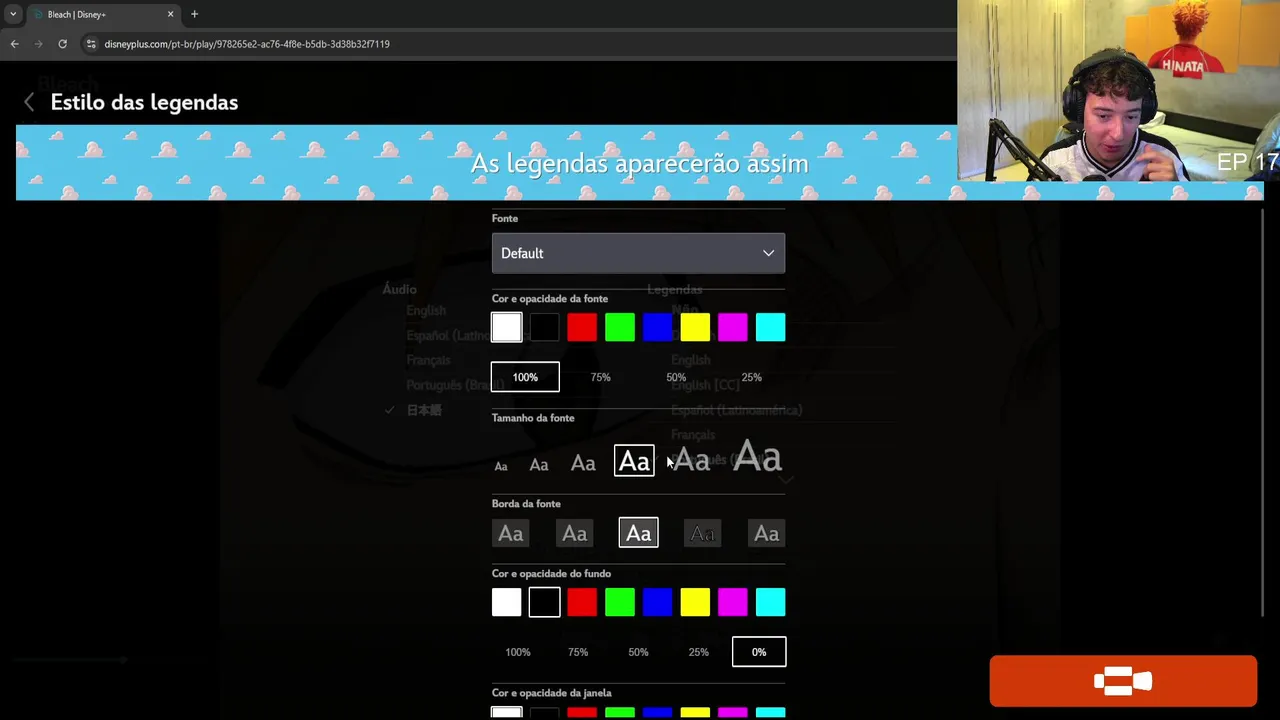Set font opacity to 100%
This screenshot has height=720, width=1280.
(525, 377)
